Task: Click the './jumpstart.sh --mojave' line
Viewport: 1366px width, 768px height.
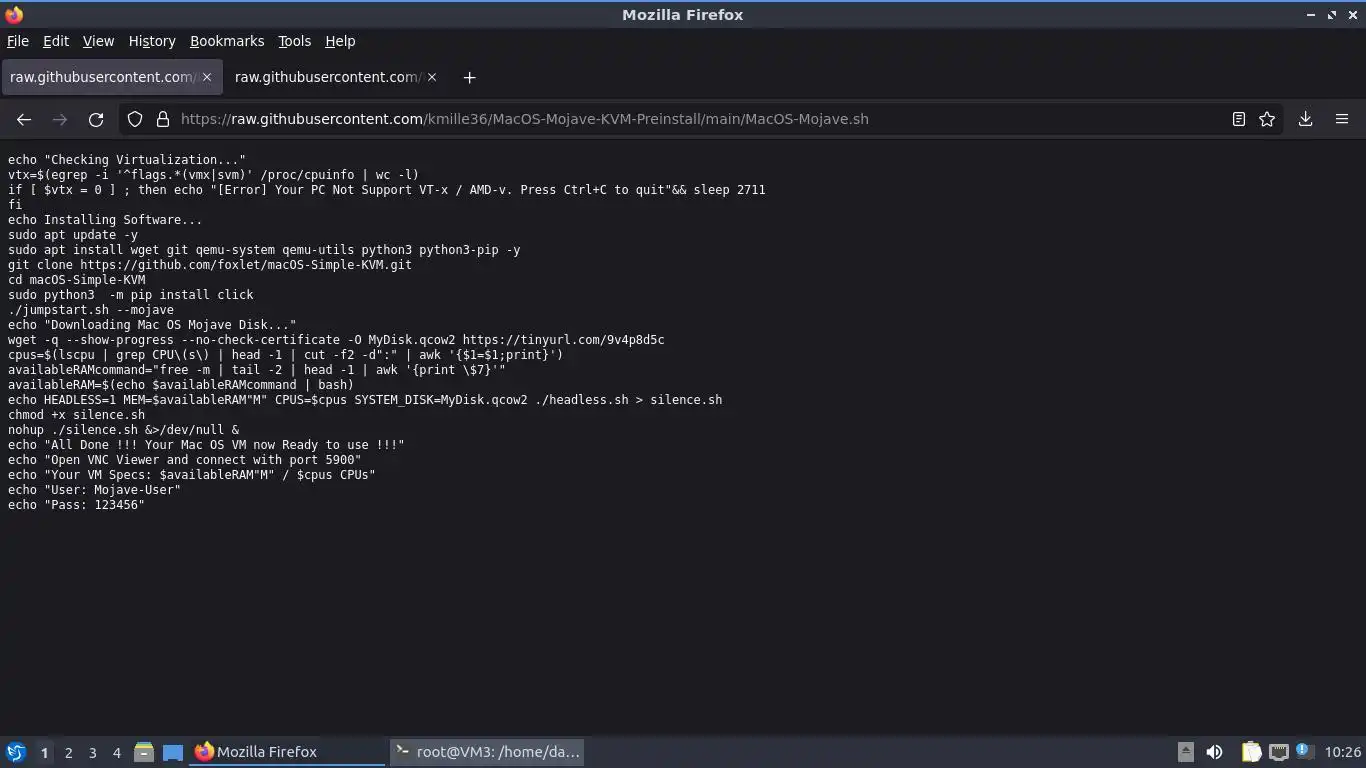Action: [x=91, y=310]
